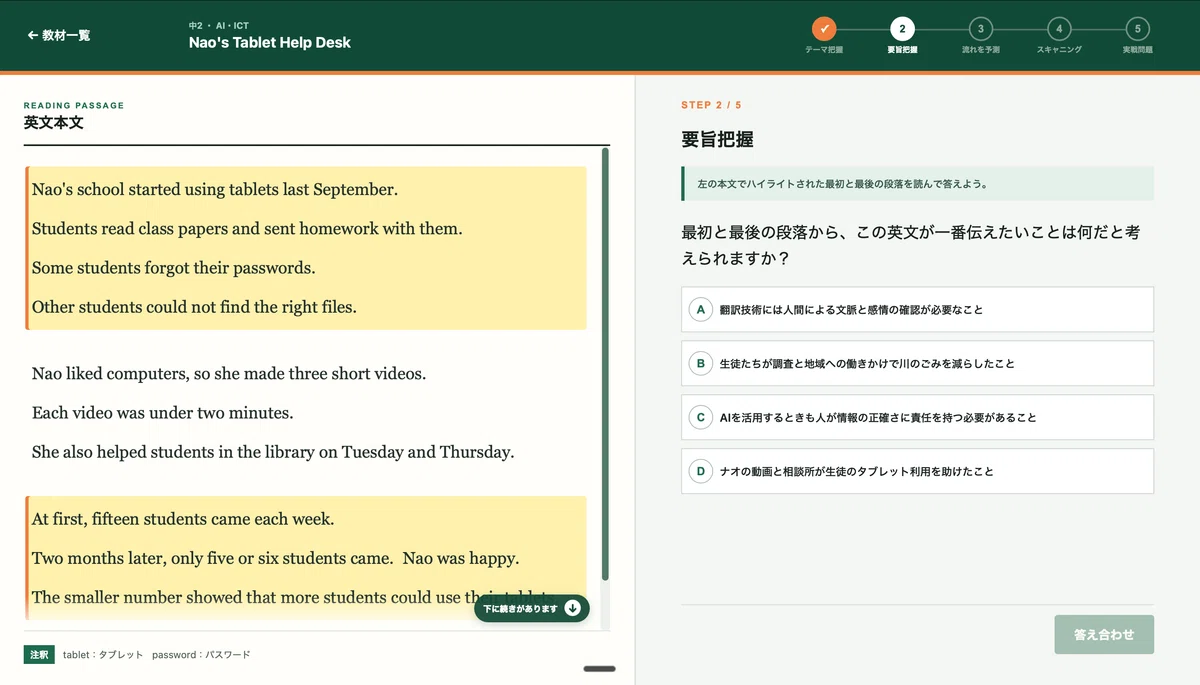The height and width of the screenshot is (685, 1200).
Task: Click the glossary entry password：パスワード
Action: pyautogui.click(x=201, y=655)
